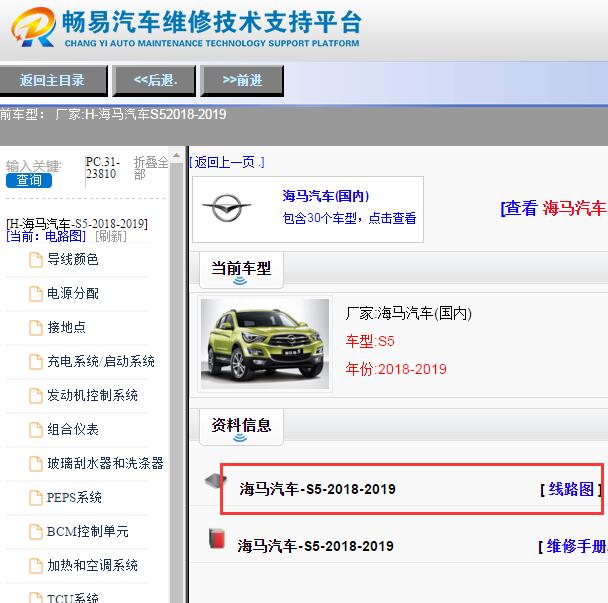Screen dimensions: 608x603
Task: Click the document icon beside 接地点
Action: 36,328
